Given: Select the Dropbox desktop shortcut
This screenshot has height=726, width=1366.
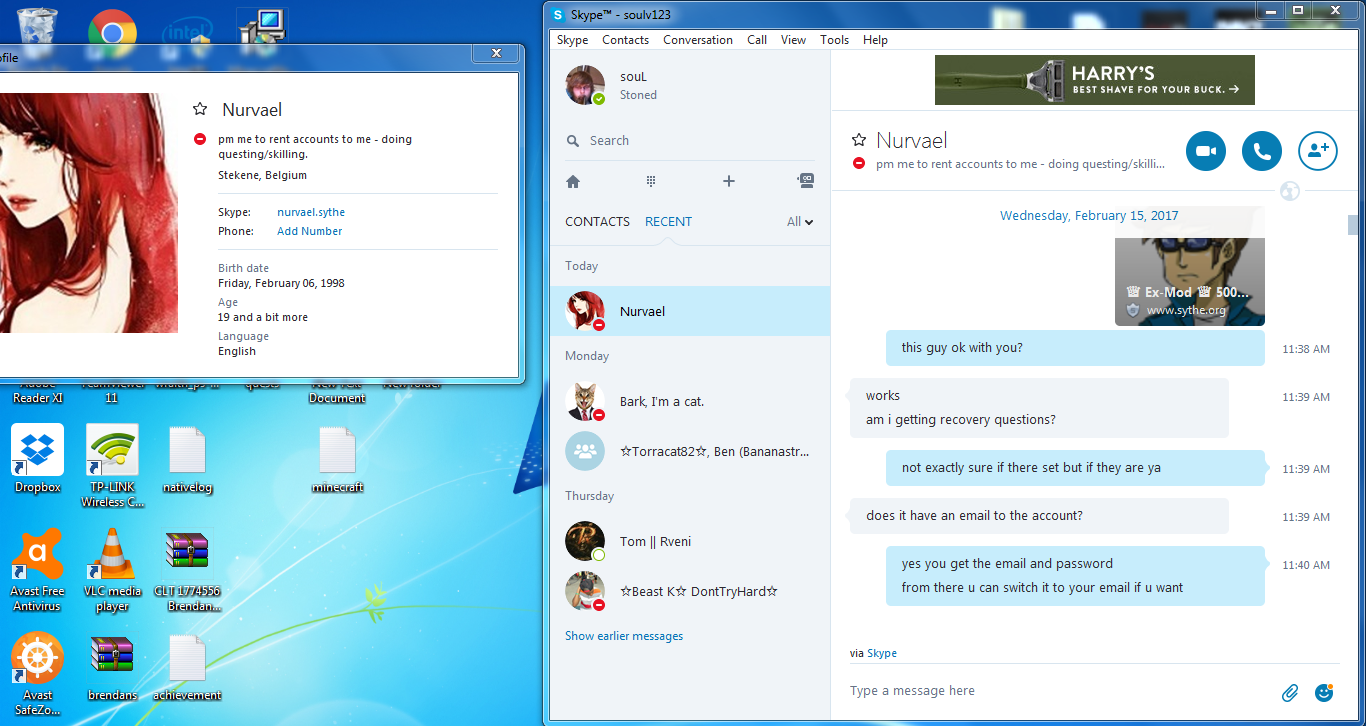Looking at the screenshot, I should pyautogui.click(x=38, y=459).
